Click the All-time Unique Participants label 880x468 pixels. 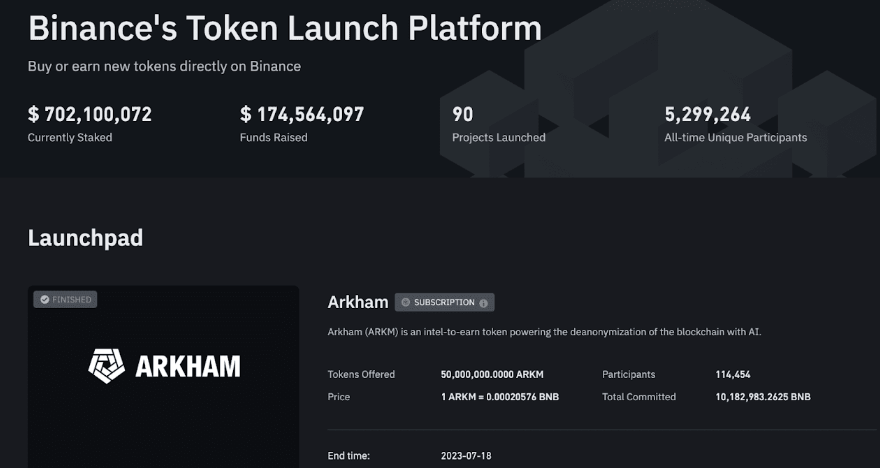tap(736, 137)
